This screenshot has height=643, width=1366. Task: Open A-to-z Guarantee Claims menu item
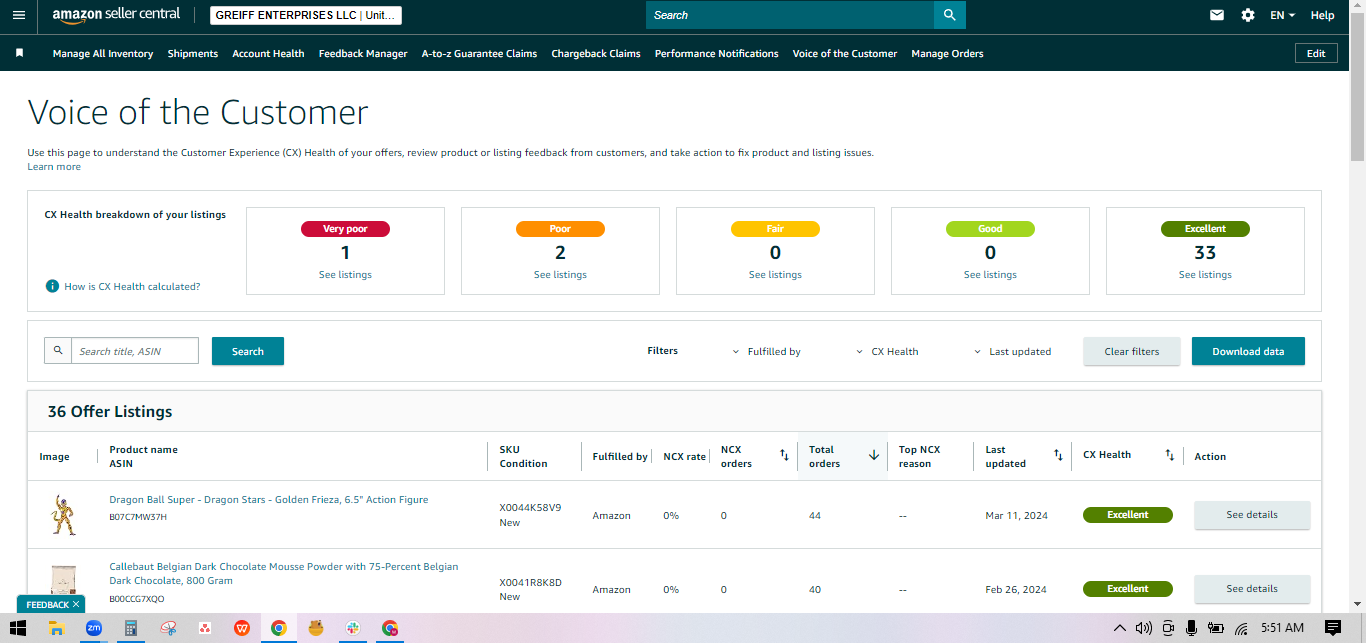(x=479, y=53)
